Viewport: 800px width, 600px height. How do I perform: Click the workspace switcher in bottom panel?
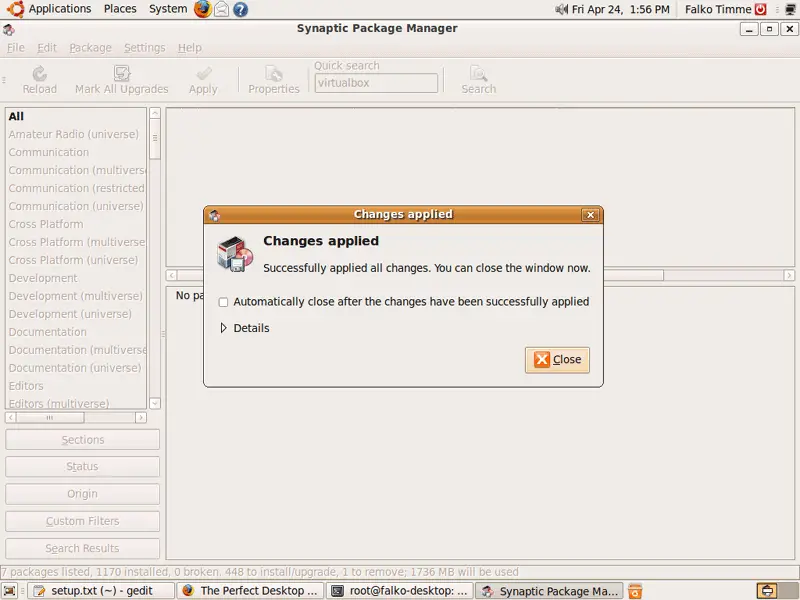coord(777,591)
